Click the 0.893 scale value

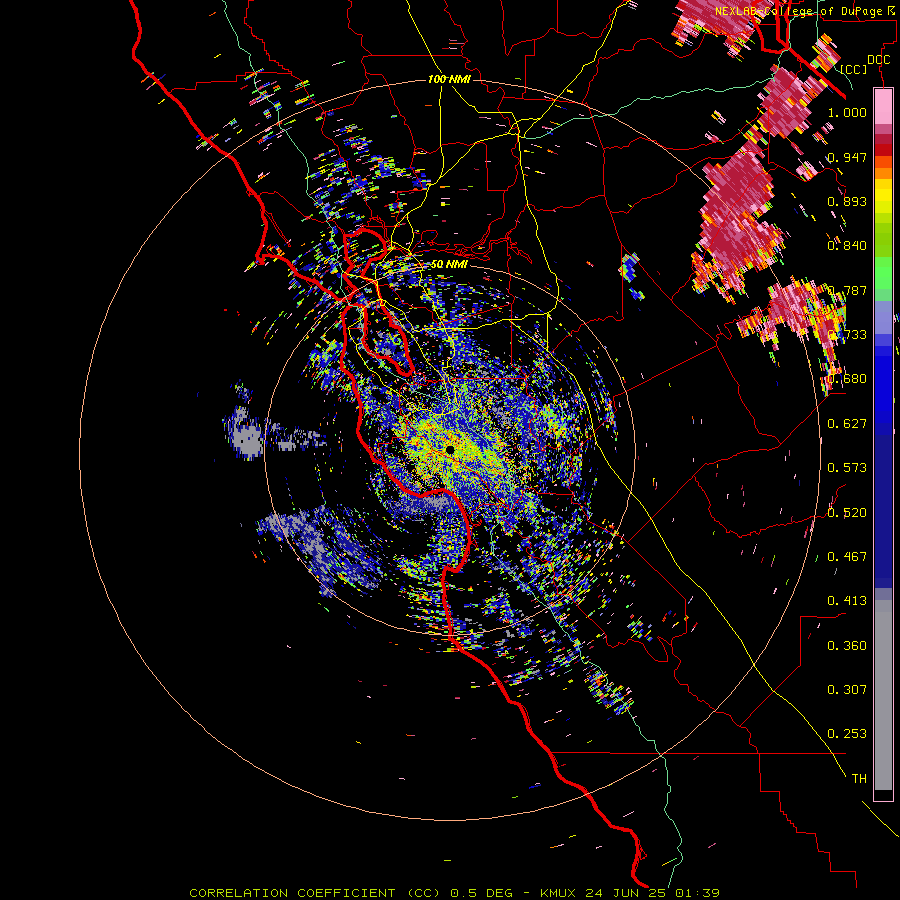pyautogui.click(x=847, y=201)
